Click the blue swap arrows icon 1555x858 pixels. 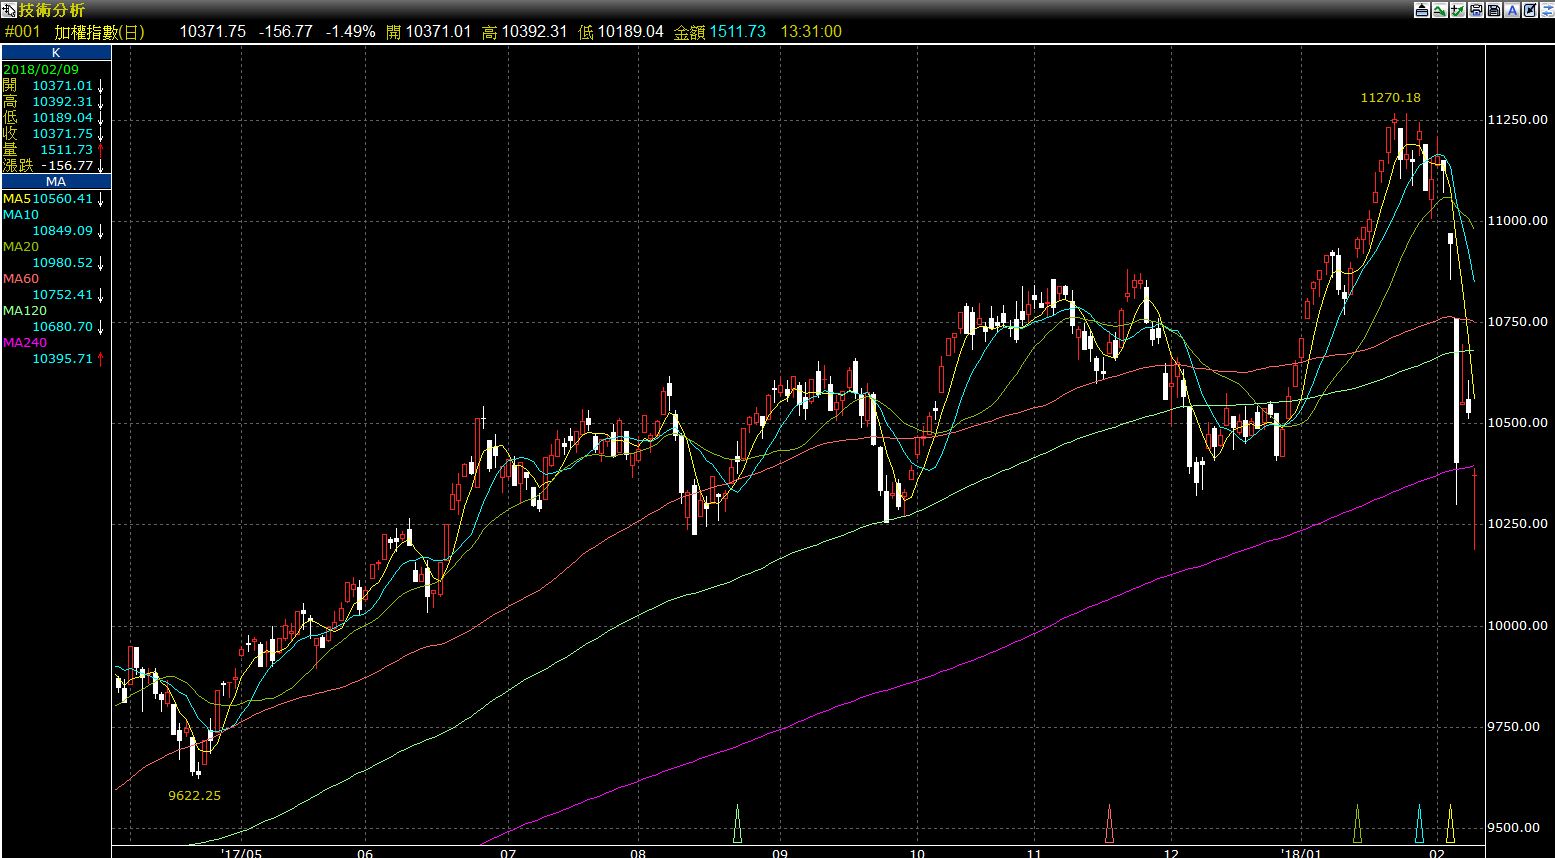(x=1547, y=10)
